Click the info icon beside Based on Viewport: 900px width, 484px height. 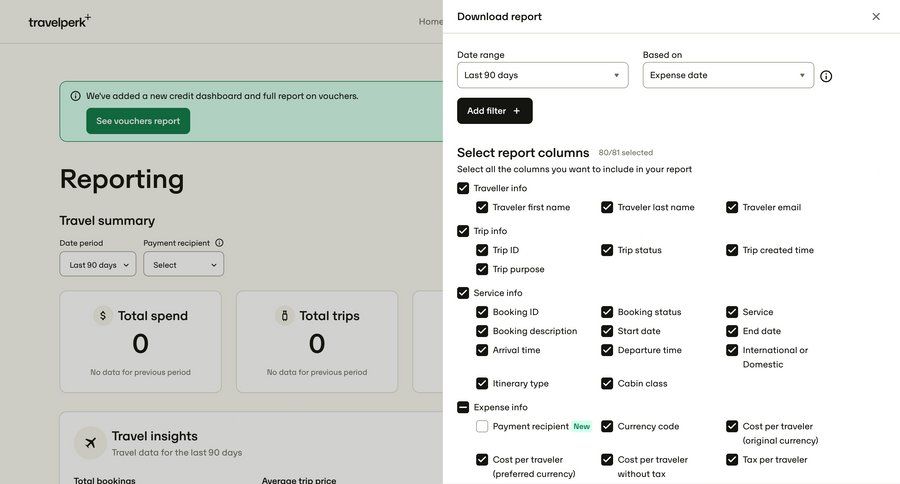tap(826, 76)
